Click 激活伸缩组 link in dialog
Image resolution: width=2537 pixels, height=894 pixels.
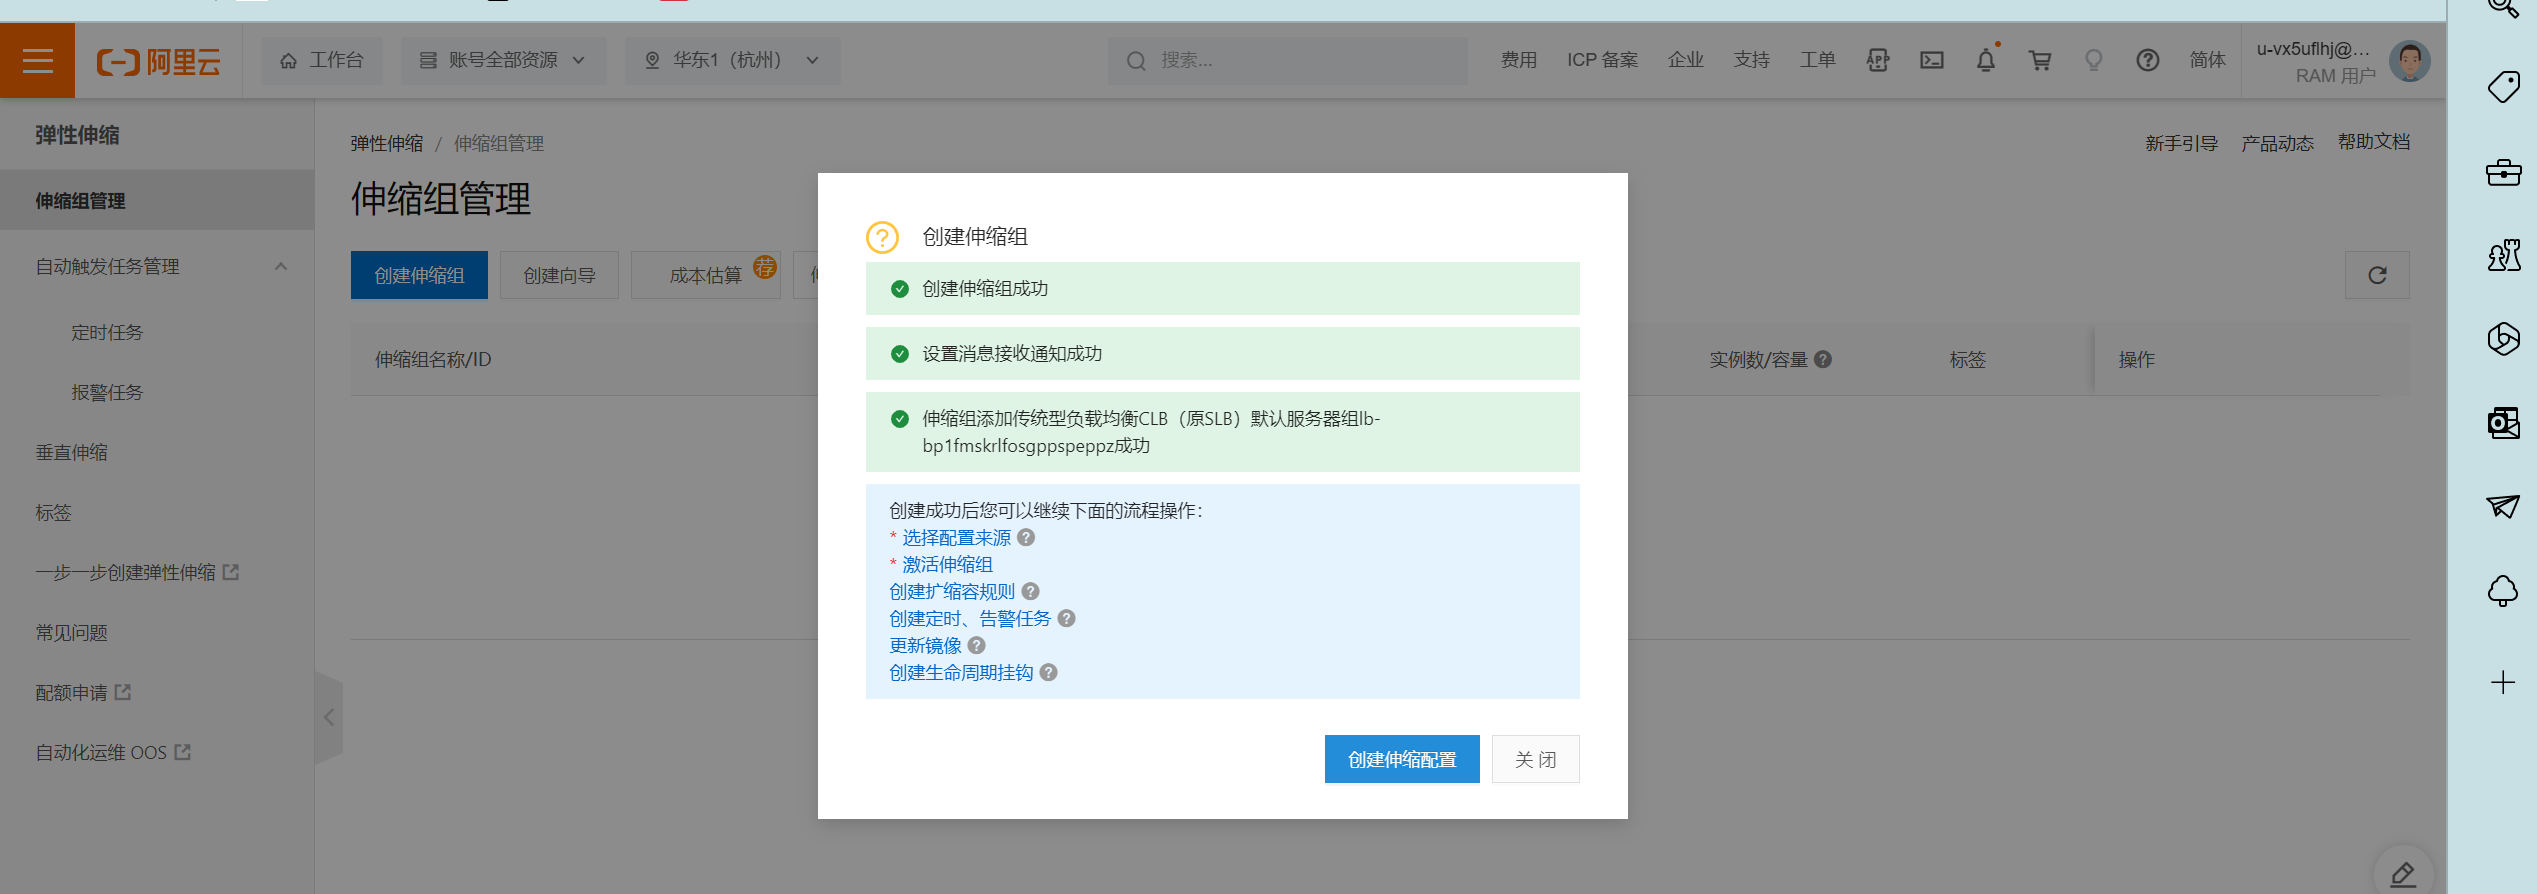(947, 564)
